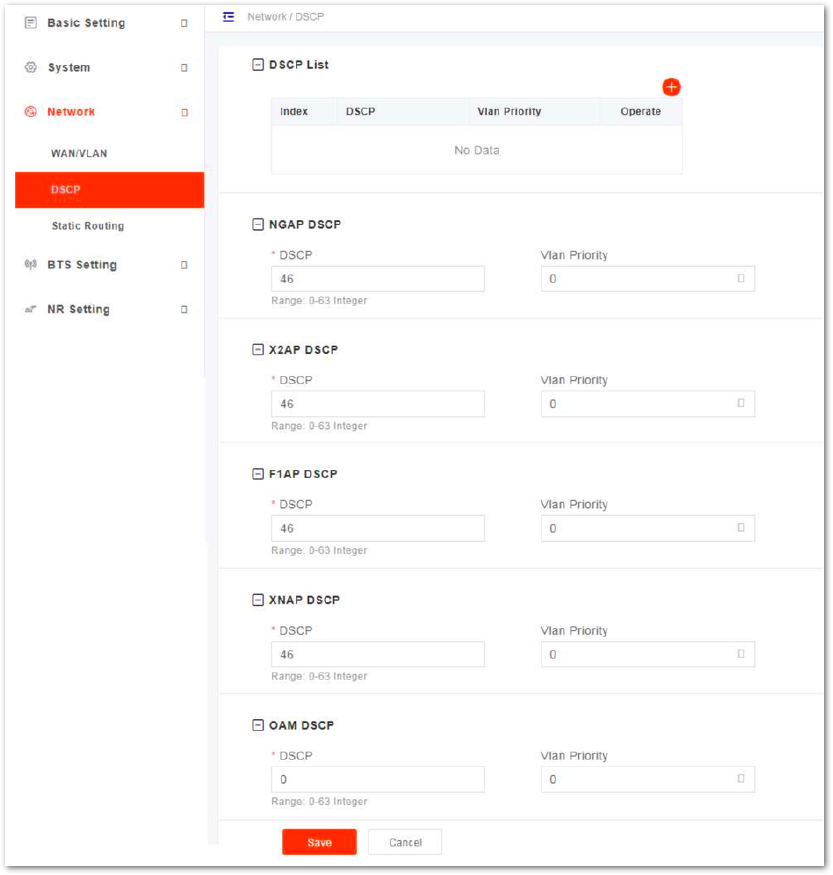Click the No Data table message
Image resolution: width=833 pixels, height=875 pixels.
[476, 150]
